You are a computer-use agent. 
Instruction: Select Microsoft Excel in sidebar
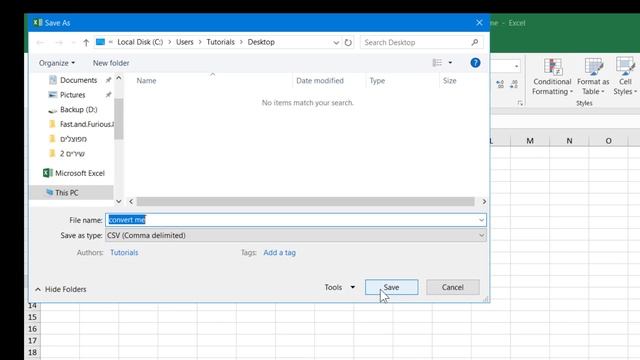coord(80,173)
